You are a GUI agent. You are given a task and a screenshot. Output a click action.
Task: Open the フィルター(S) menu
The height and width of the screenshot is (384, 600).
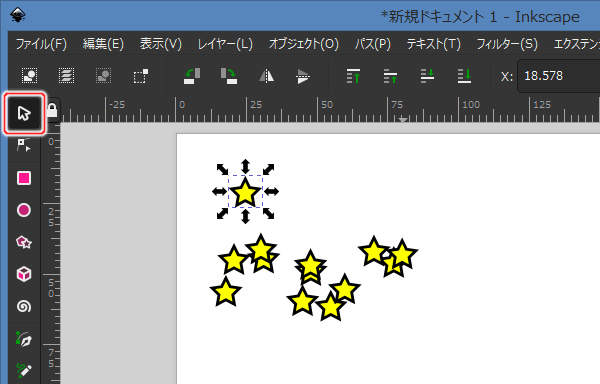point(507,44)
